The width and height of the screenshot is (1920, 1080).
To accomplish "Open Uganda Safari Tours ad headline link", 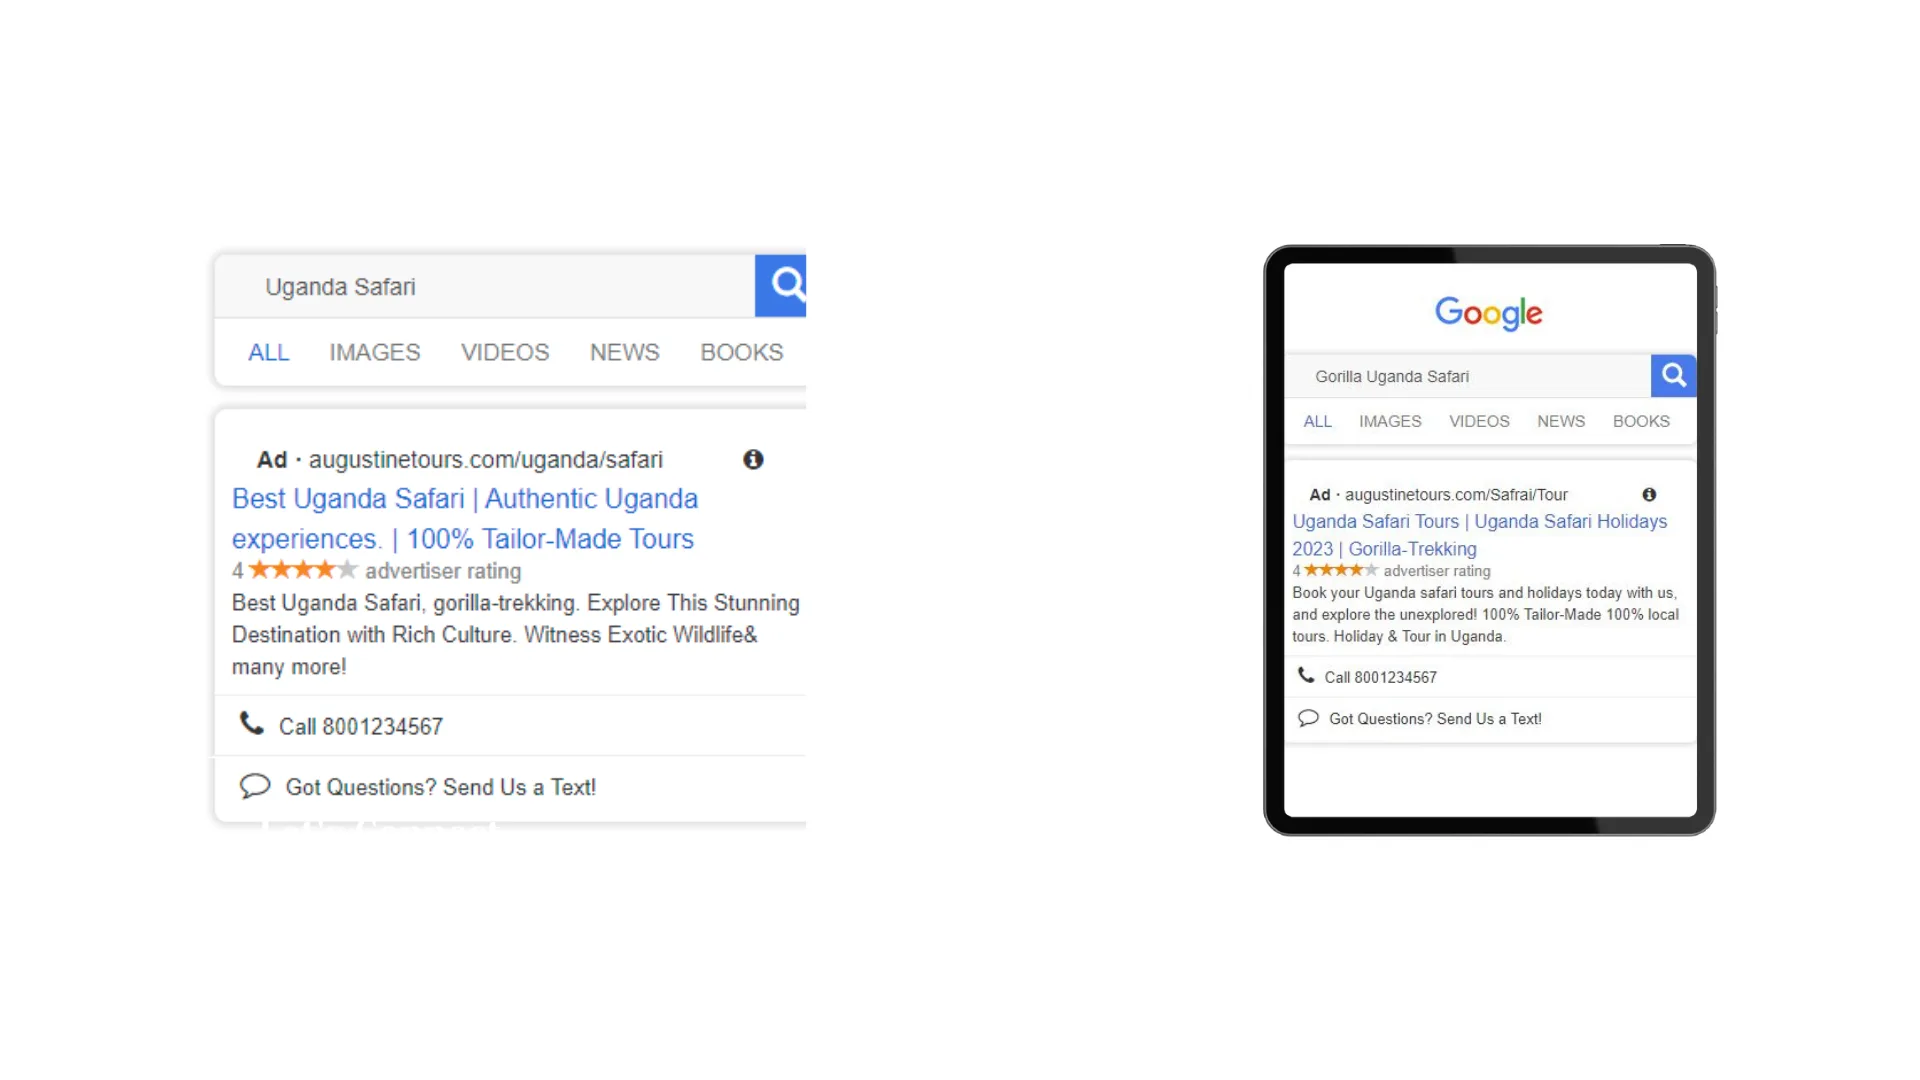I will [x=1480, y=535].
